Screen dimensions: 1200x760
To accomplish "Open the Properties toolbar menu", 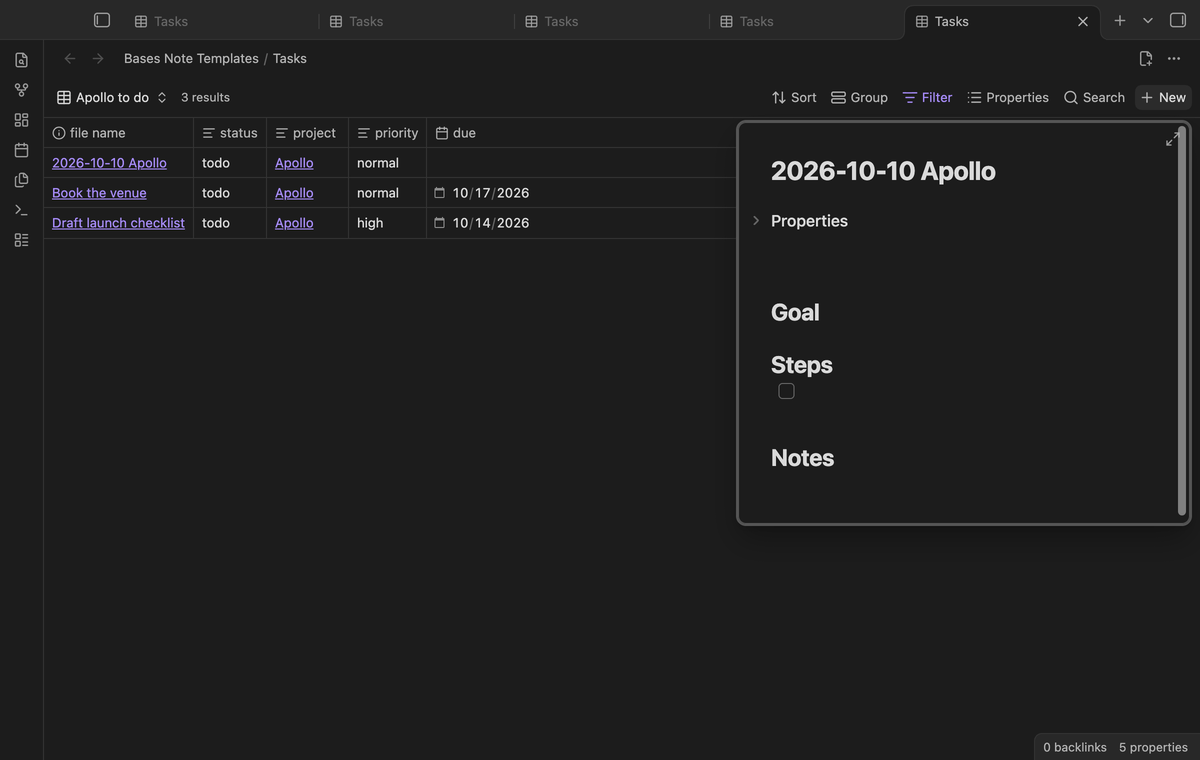I will (x=1008, y=97).
